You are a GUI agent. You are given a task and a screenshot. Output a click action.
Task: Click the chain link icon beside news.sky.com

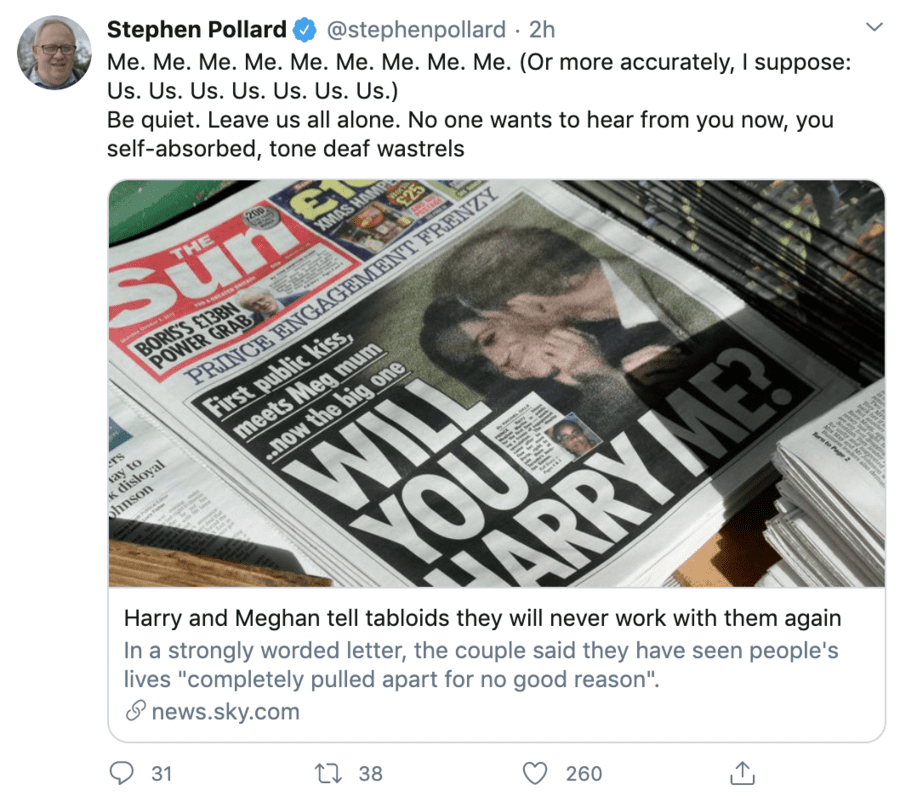point(135,712)
